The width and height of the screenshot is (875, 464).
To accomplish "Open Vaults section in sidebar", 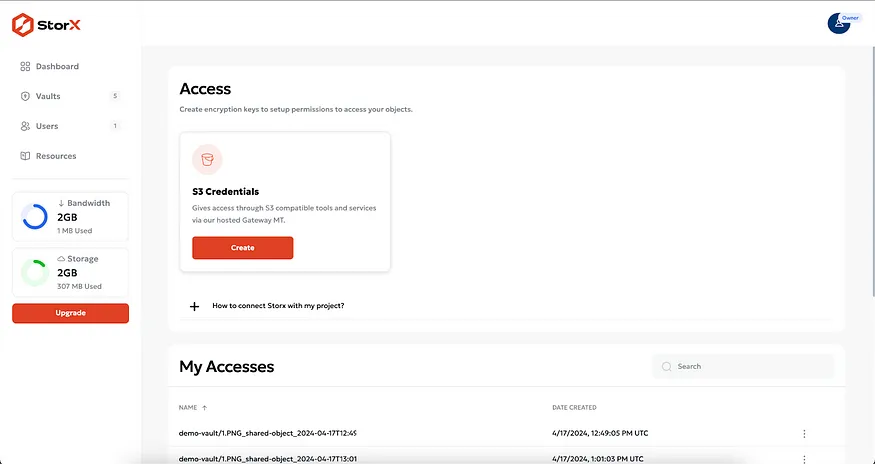I will pyautogui.click(x=48, y=97).
